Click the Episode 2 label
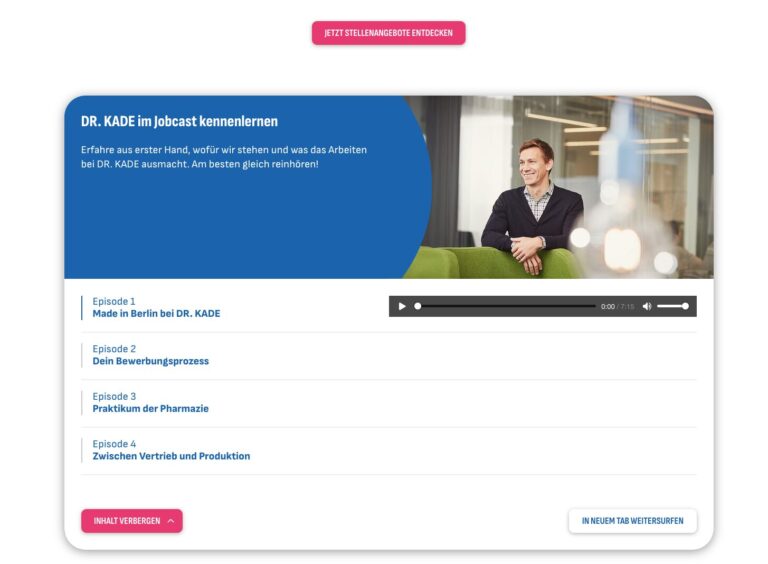The width and height of the screenshot is (768, 564). (x=114, y=349)
